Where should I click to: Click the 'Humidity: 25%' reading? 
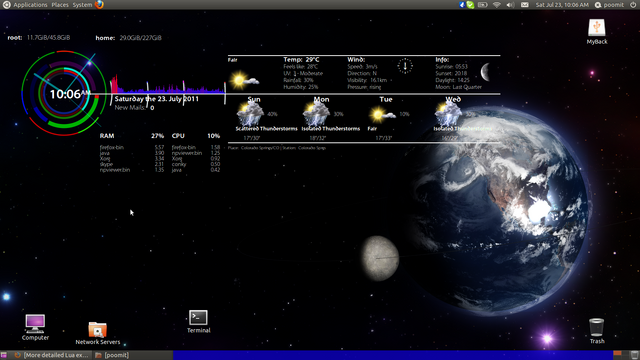click(x=301, y=87)
